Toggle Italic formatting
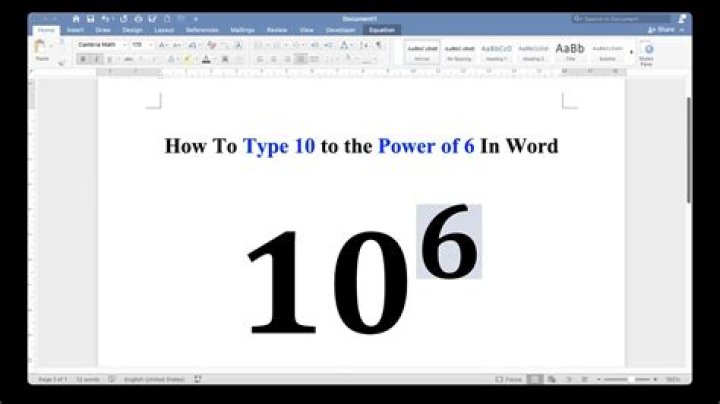 [96, 59]
